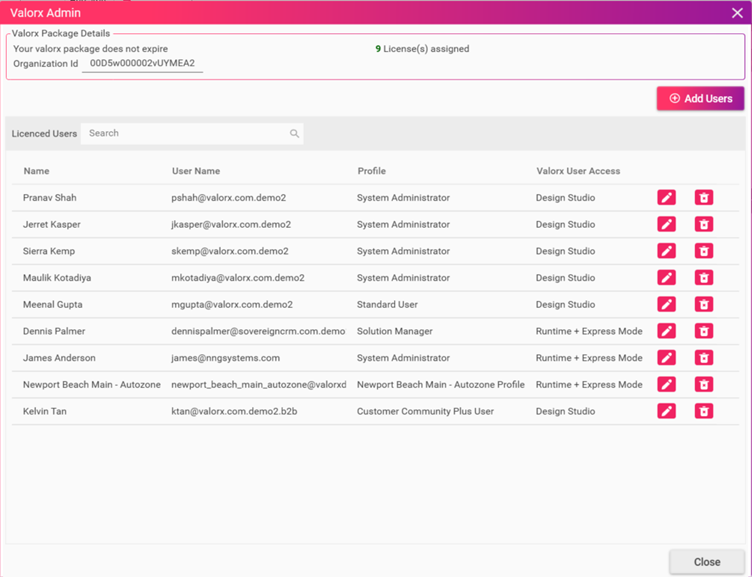Viewport: 752px width, 577px height.
Task: Click the 9 License(s) assigned text
Action: coord(422,48)
